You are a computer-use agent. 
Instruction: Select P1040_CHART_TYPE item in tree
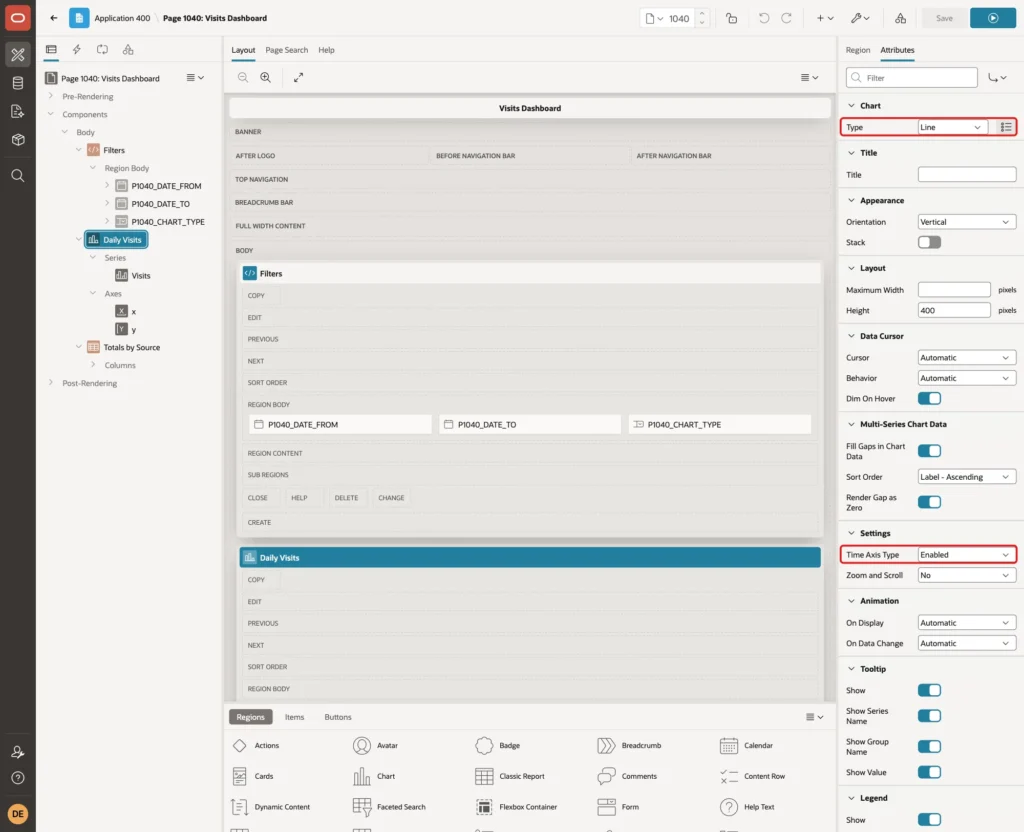tap(167, 222)
